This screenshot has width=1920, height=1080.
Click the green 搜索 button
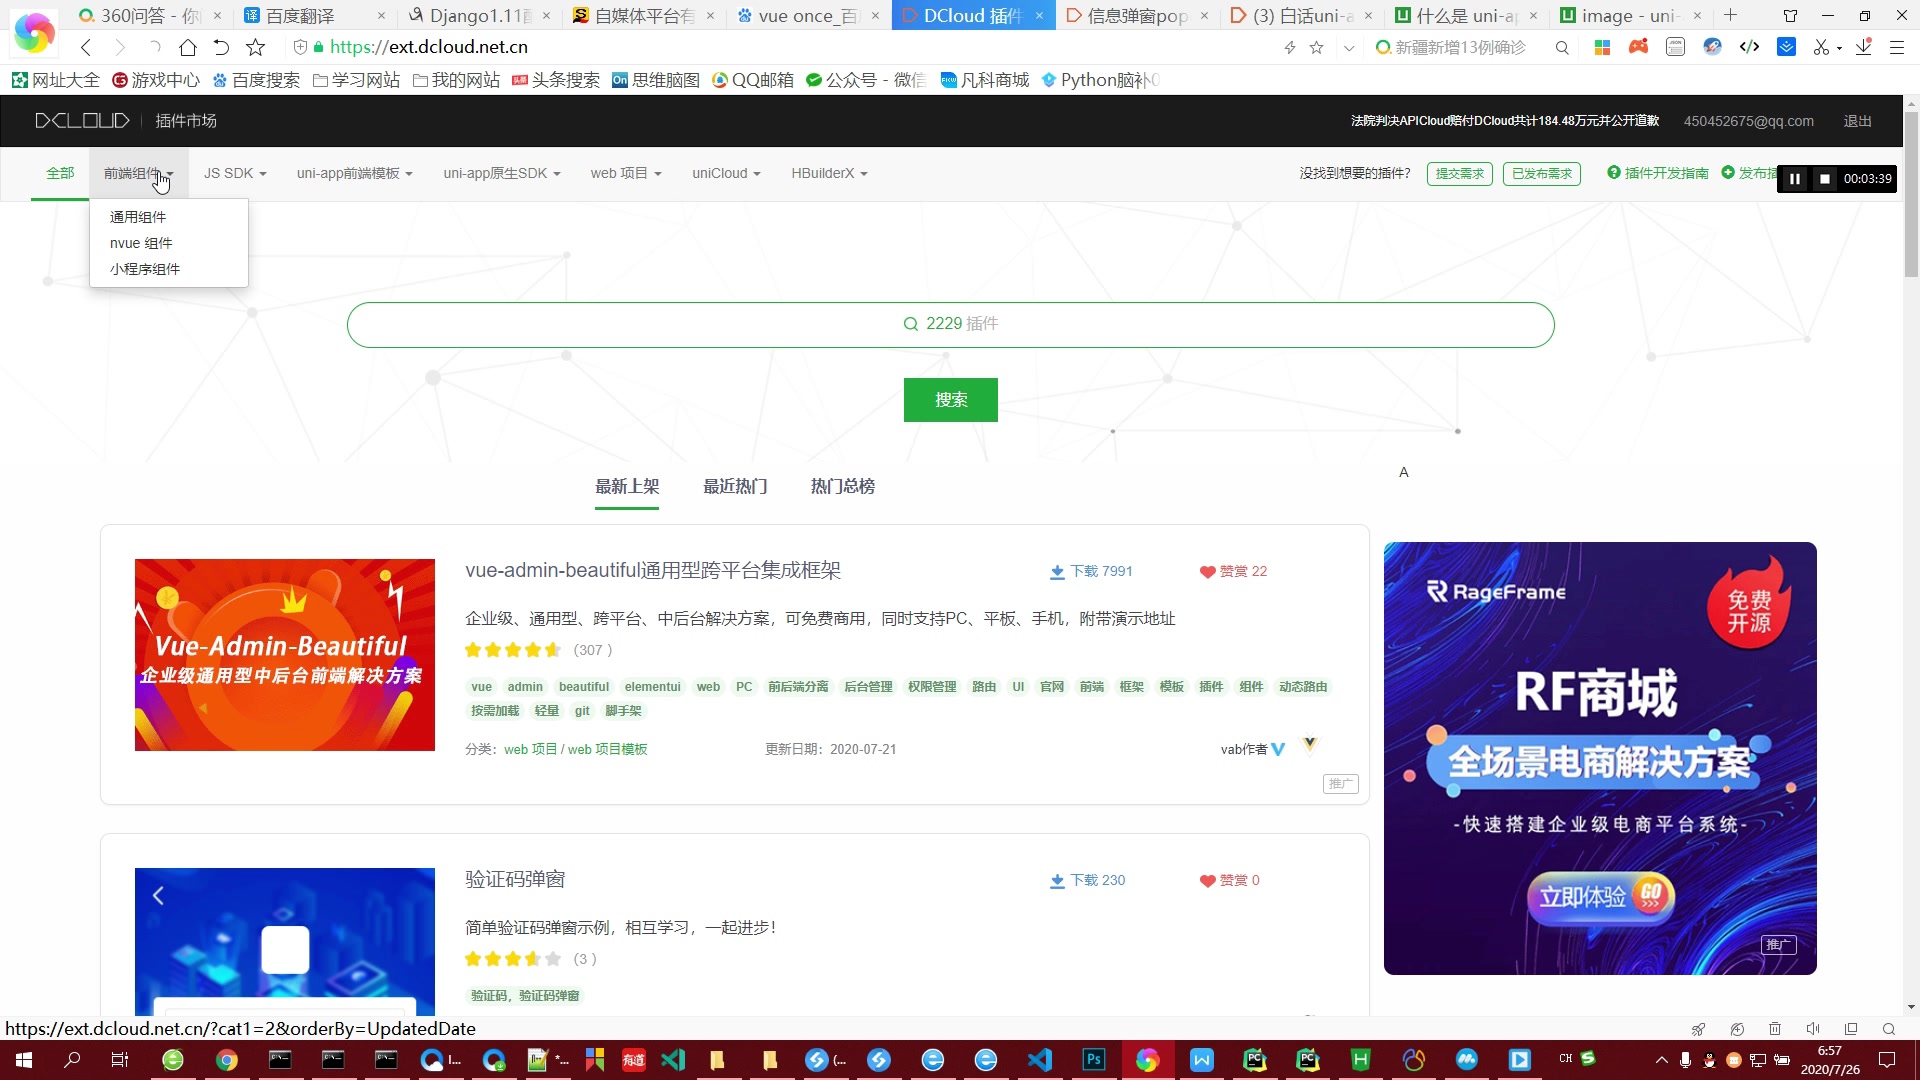coord(950,399)
